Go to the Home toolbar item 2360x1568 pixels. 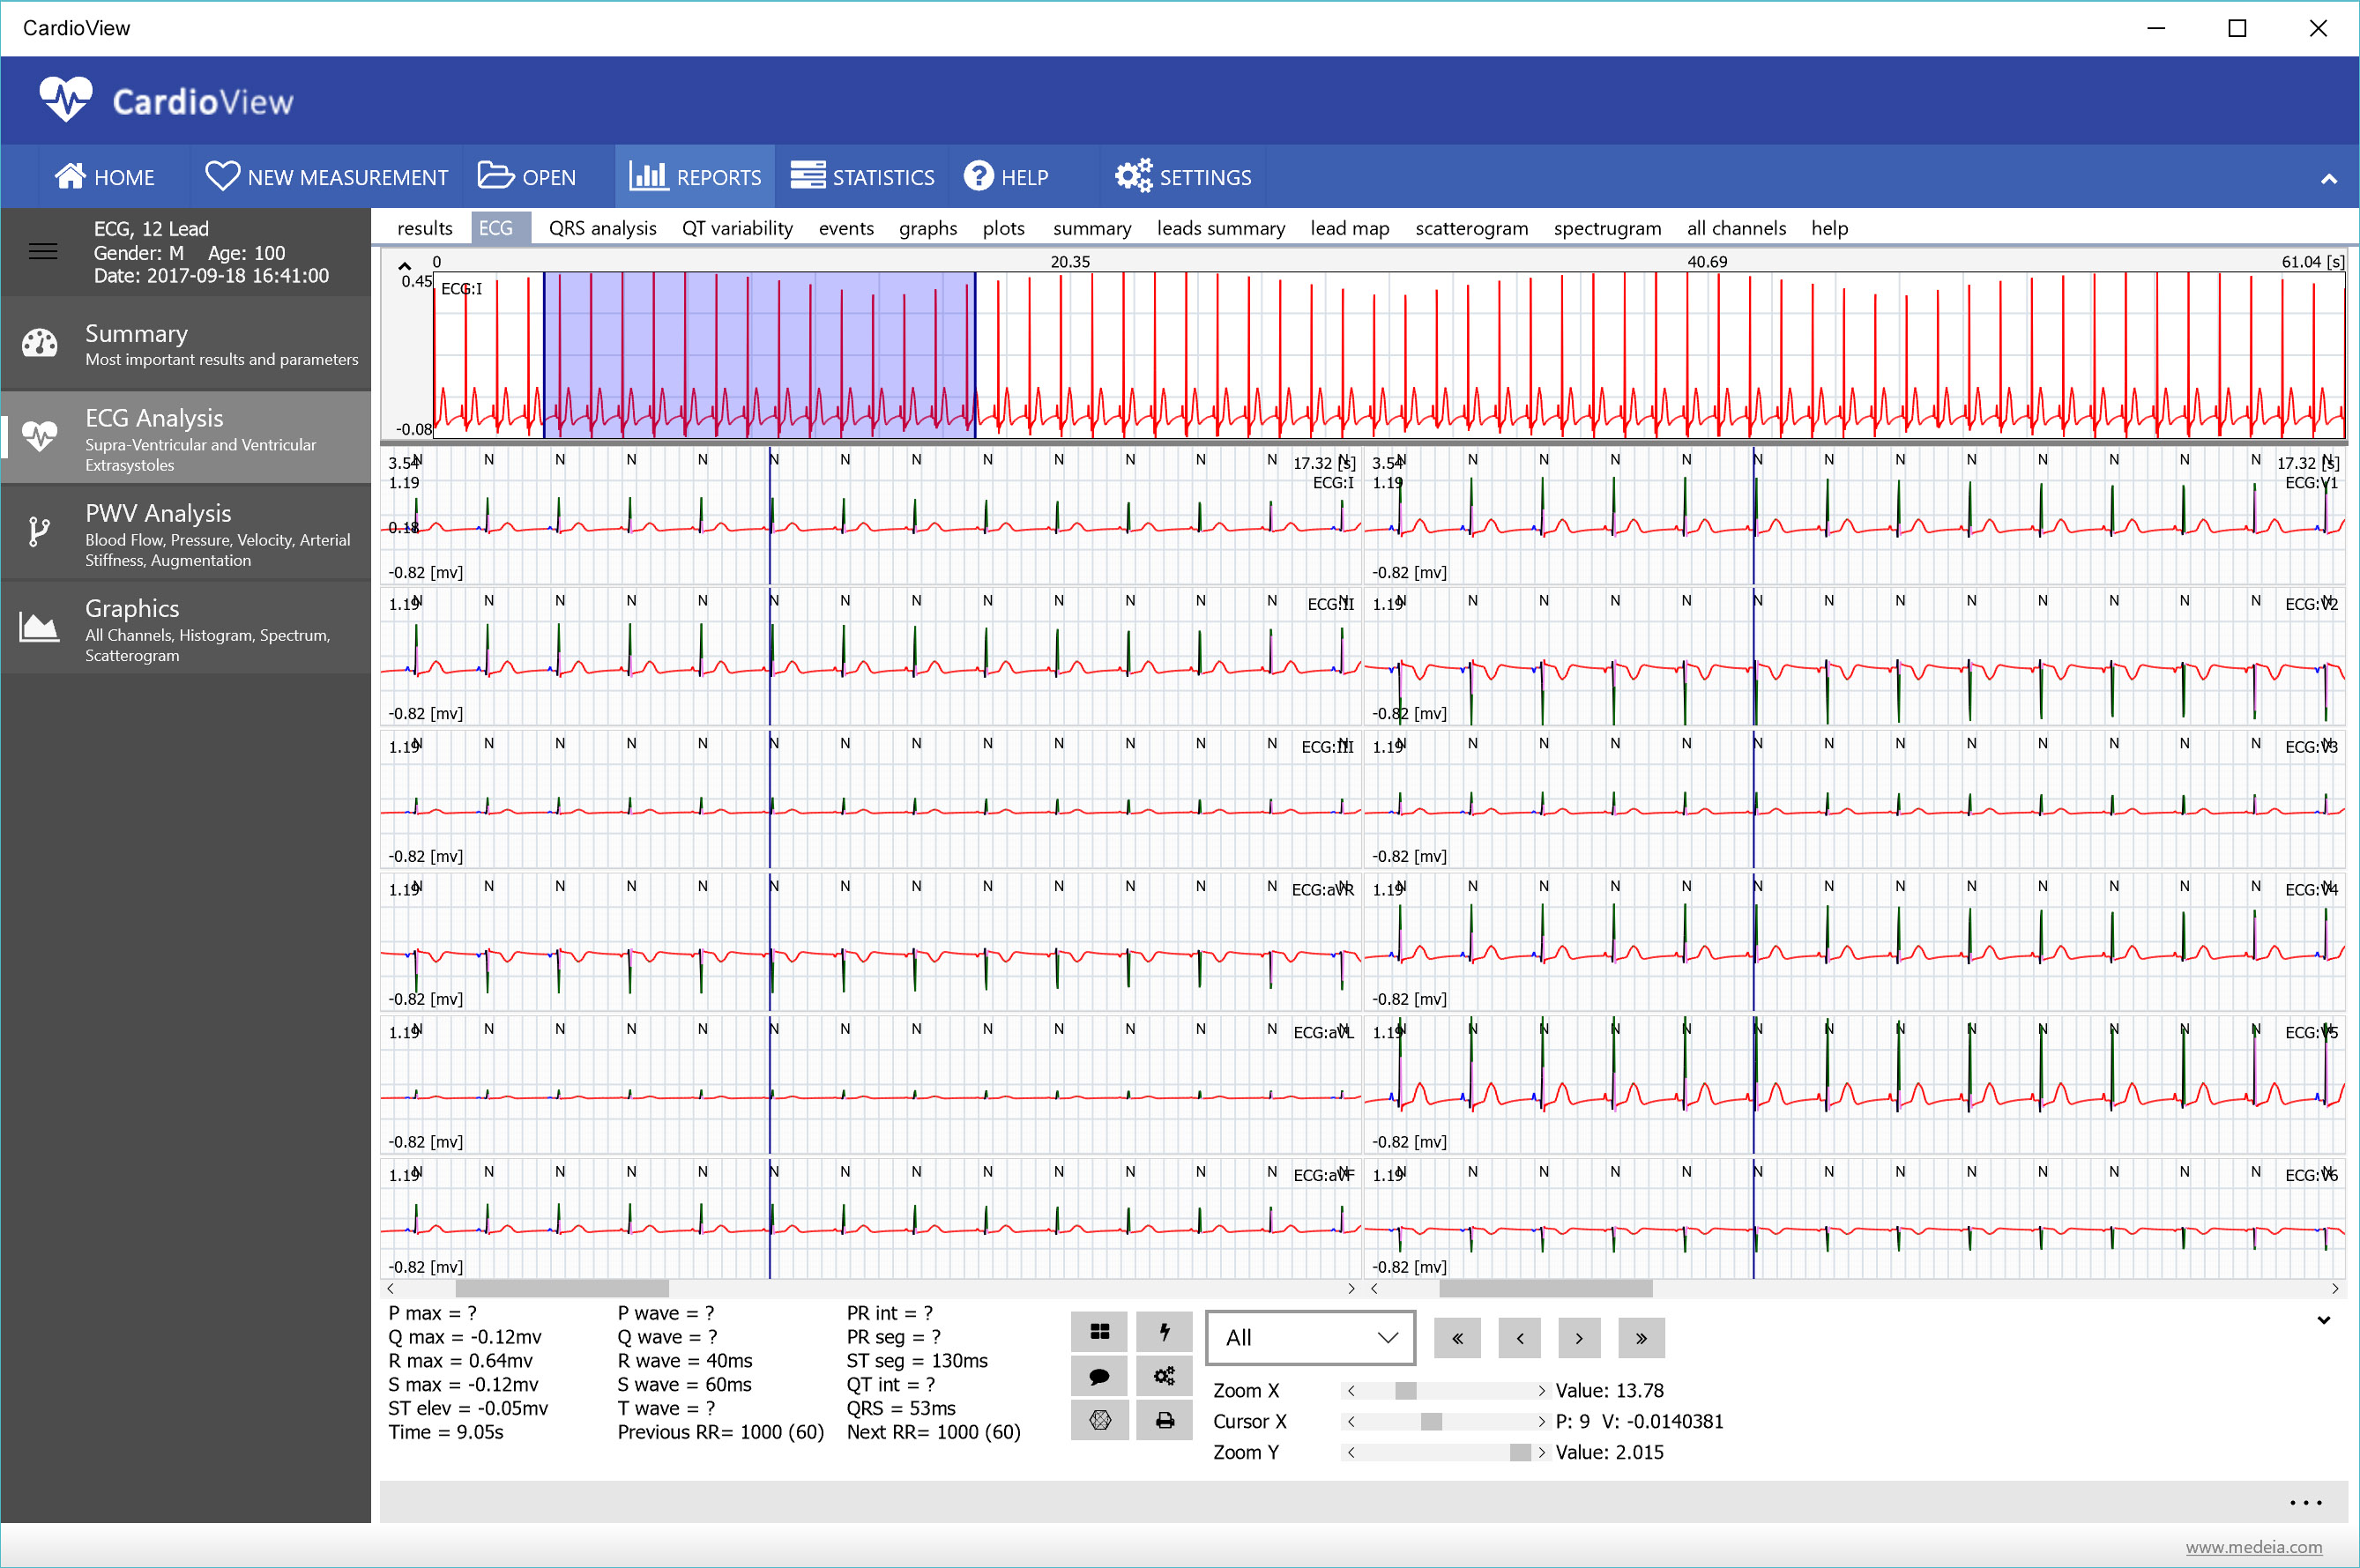tap(105, 177)
